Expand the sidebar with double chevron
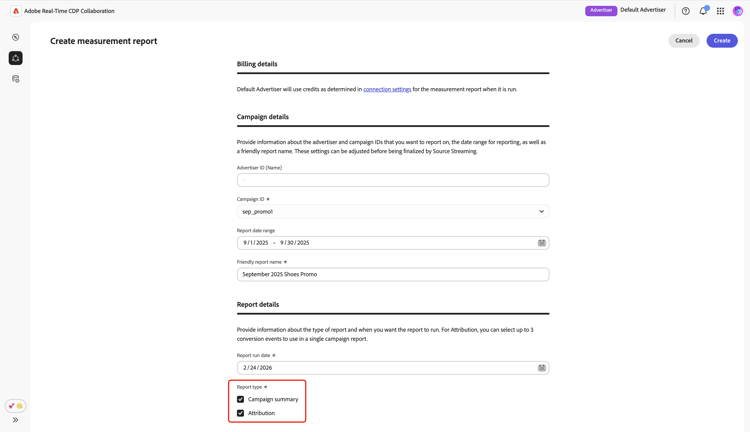This screenshot has height=432, width=750. coord(15,420)
